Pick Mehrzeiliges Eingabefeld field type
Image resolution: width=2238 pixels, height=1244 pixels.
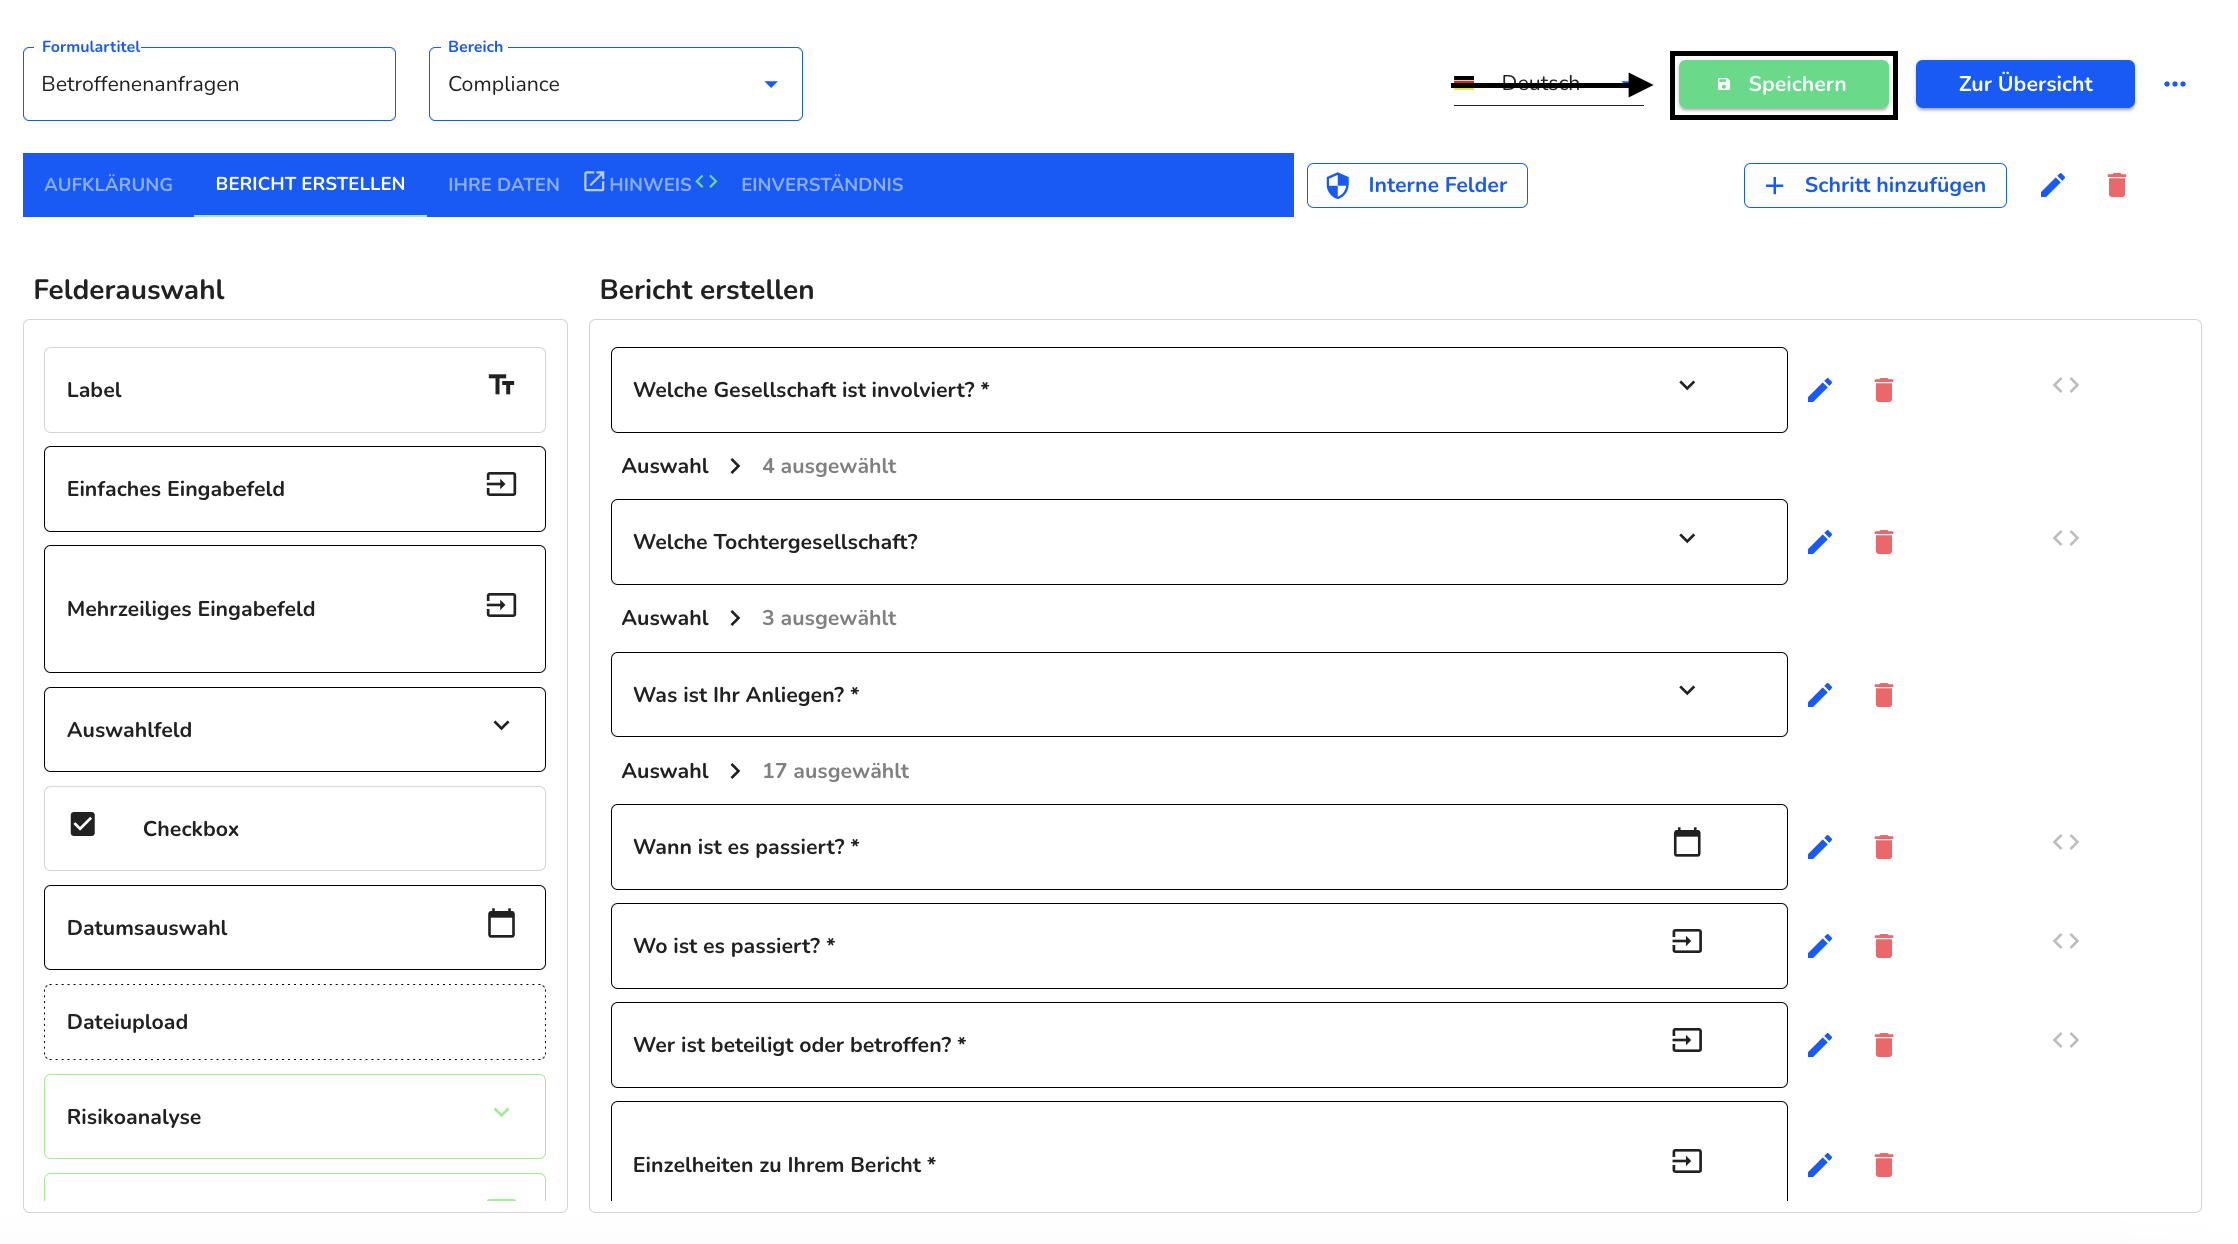295,609
